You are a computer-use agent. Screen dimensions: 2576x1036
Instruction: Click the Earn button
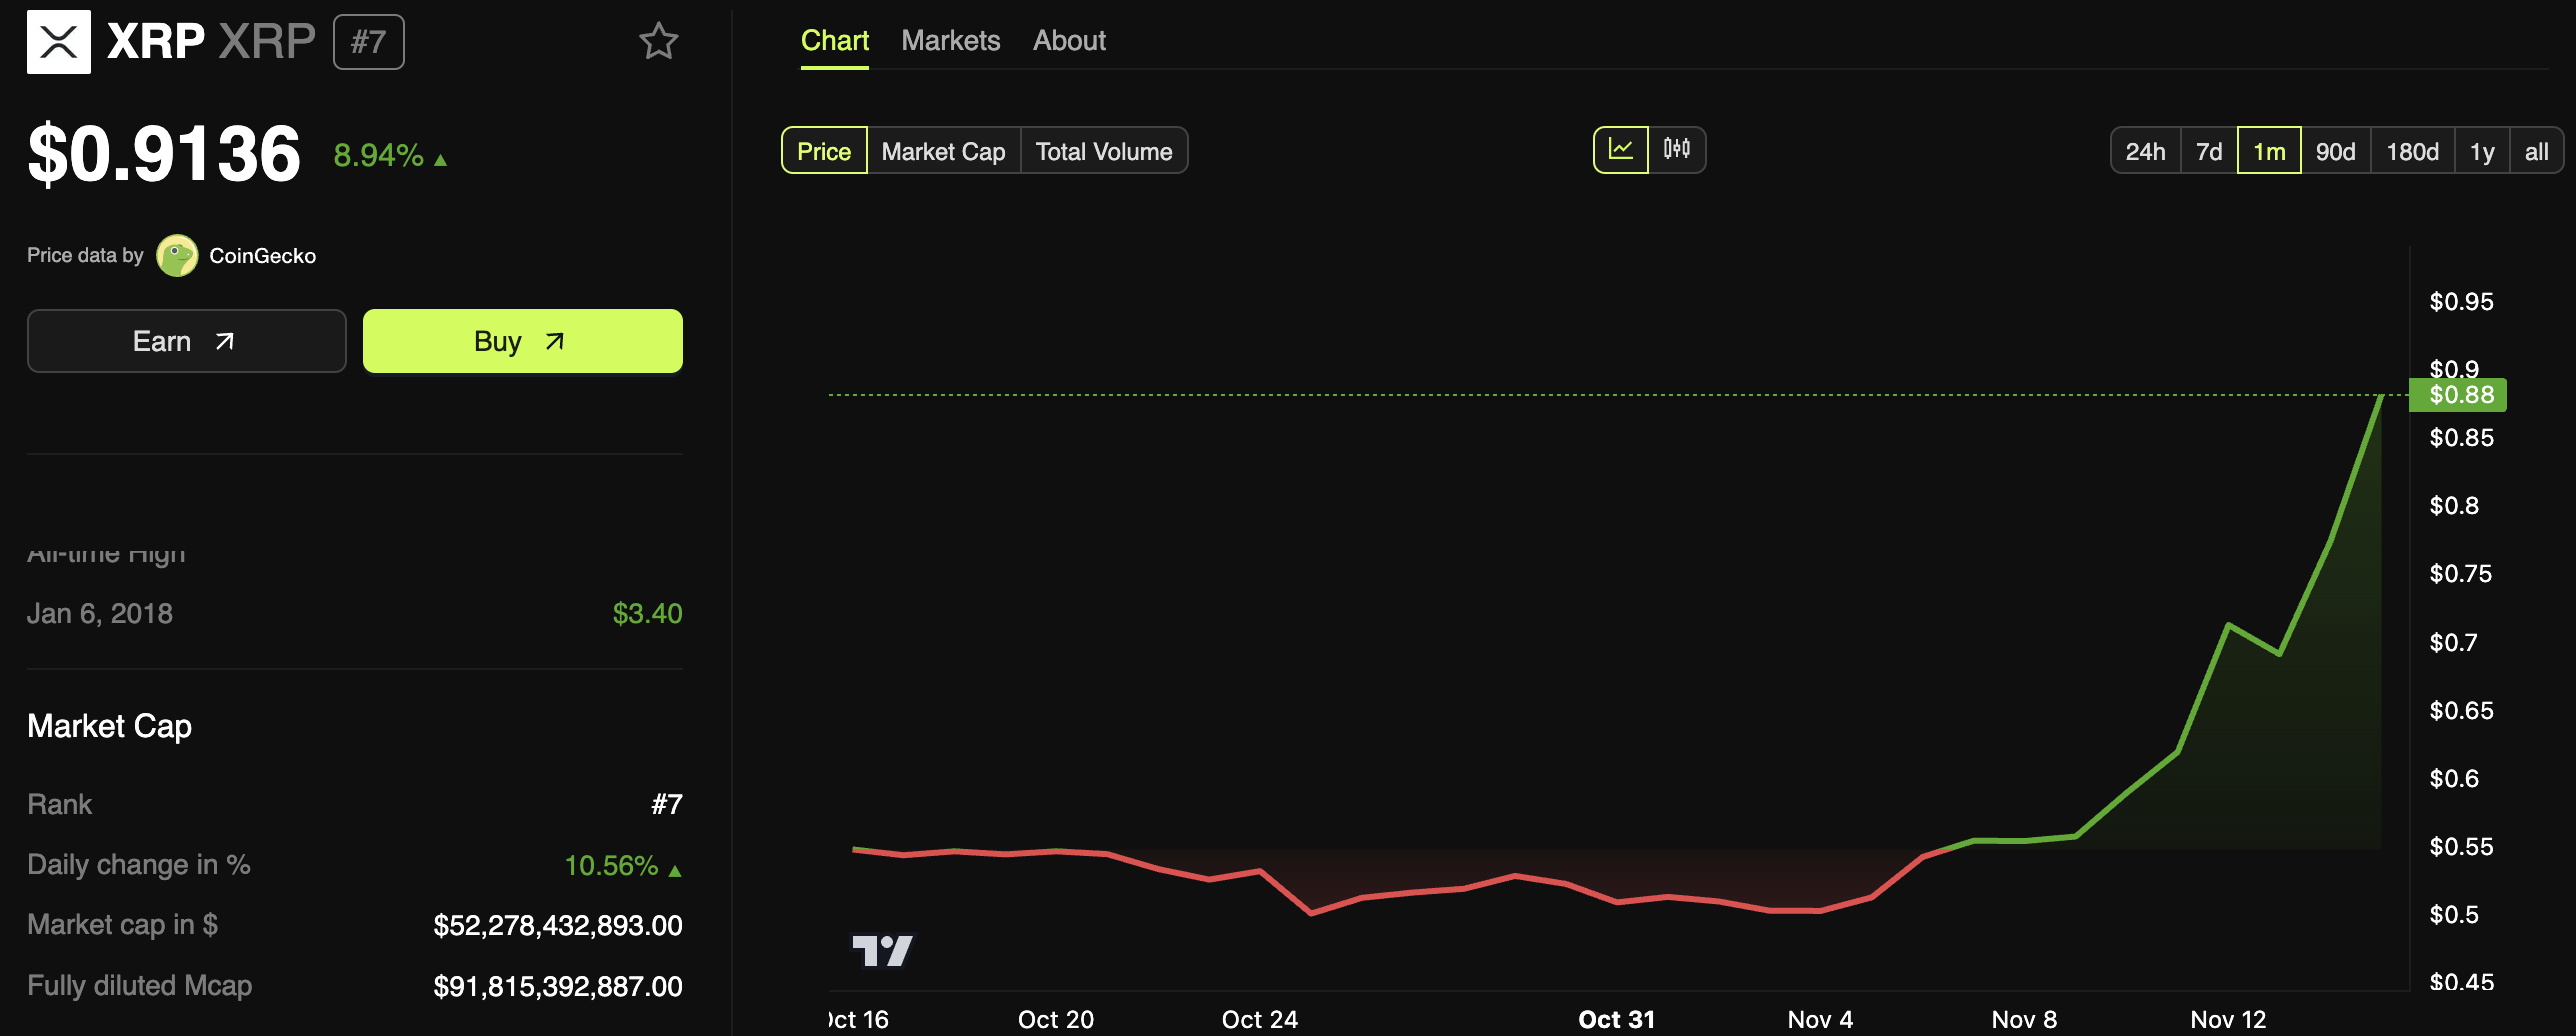[186, 340]
